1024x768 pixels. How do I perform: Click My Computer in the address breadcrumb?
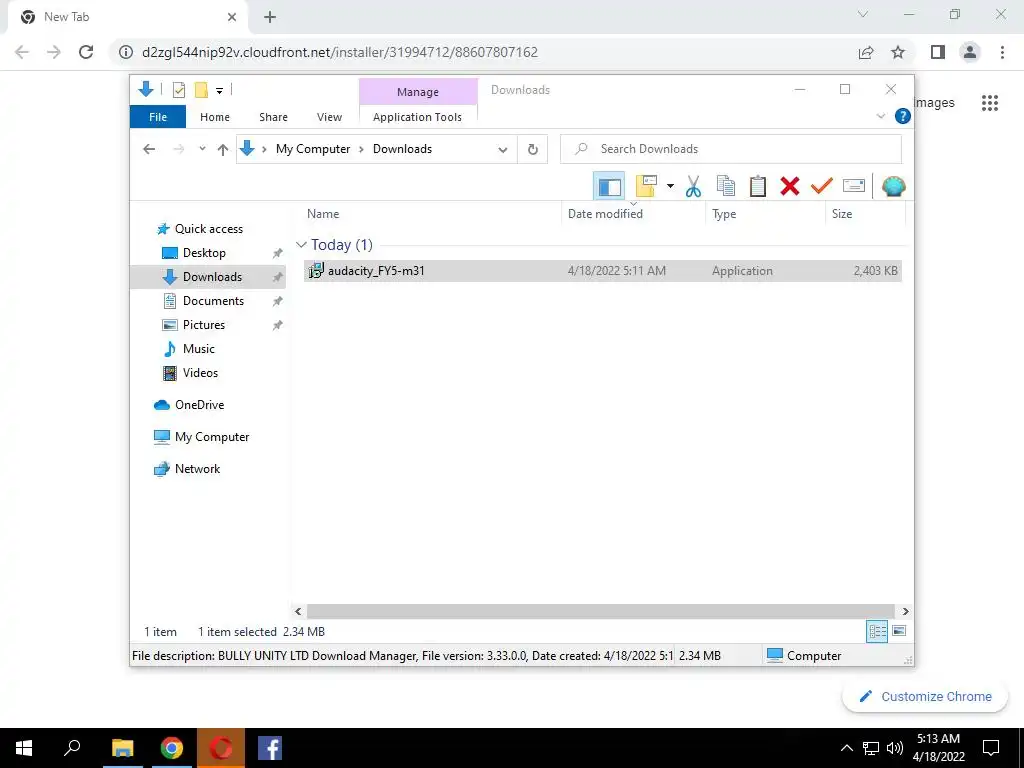tap(313, 149)
